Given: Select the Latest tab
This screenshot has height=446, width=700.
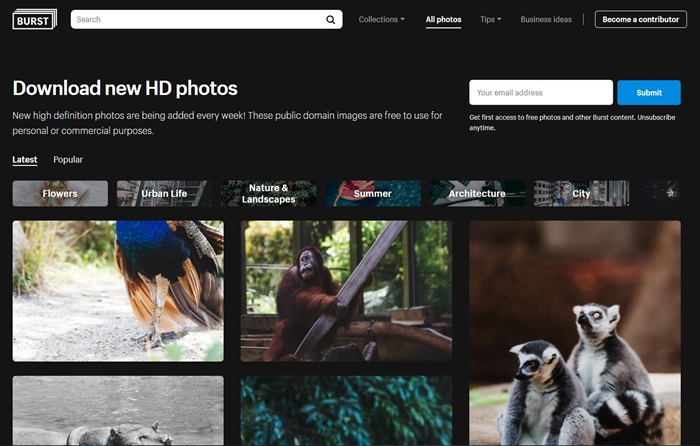Looking at the screenshot, I should [x=25, y=160].
